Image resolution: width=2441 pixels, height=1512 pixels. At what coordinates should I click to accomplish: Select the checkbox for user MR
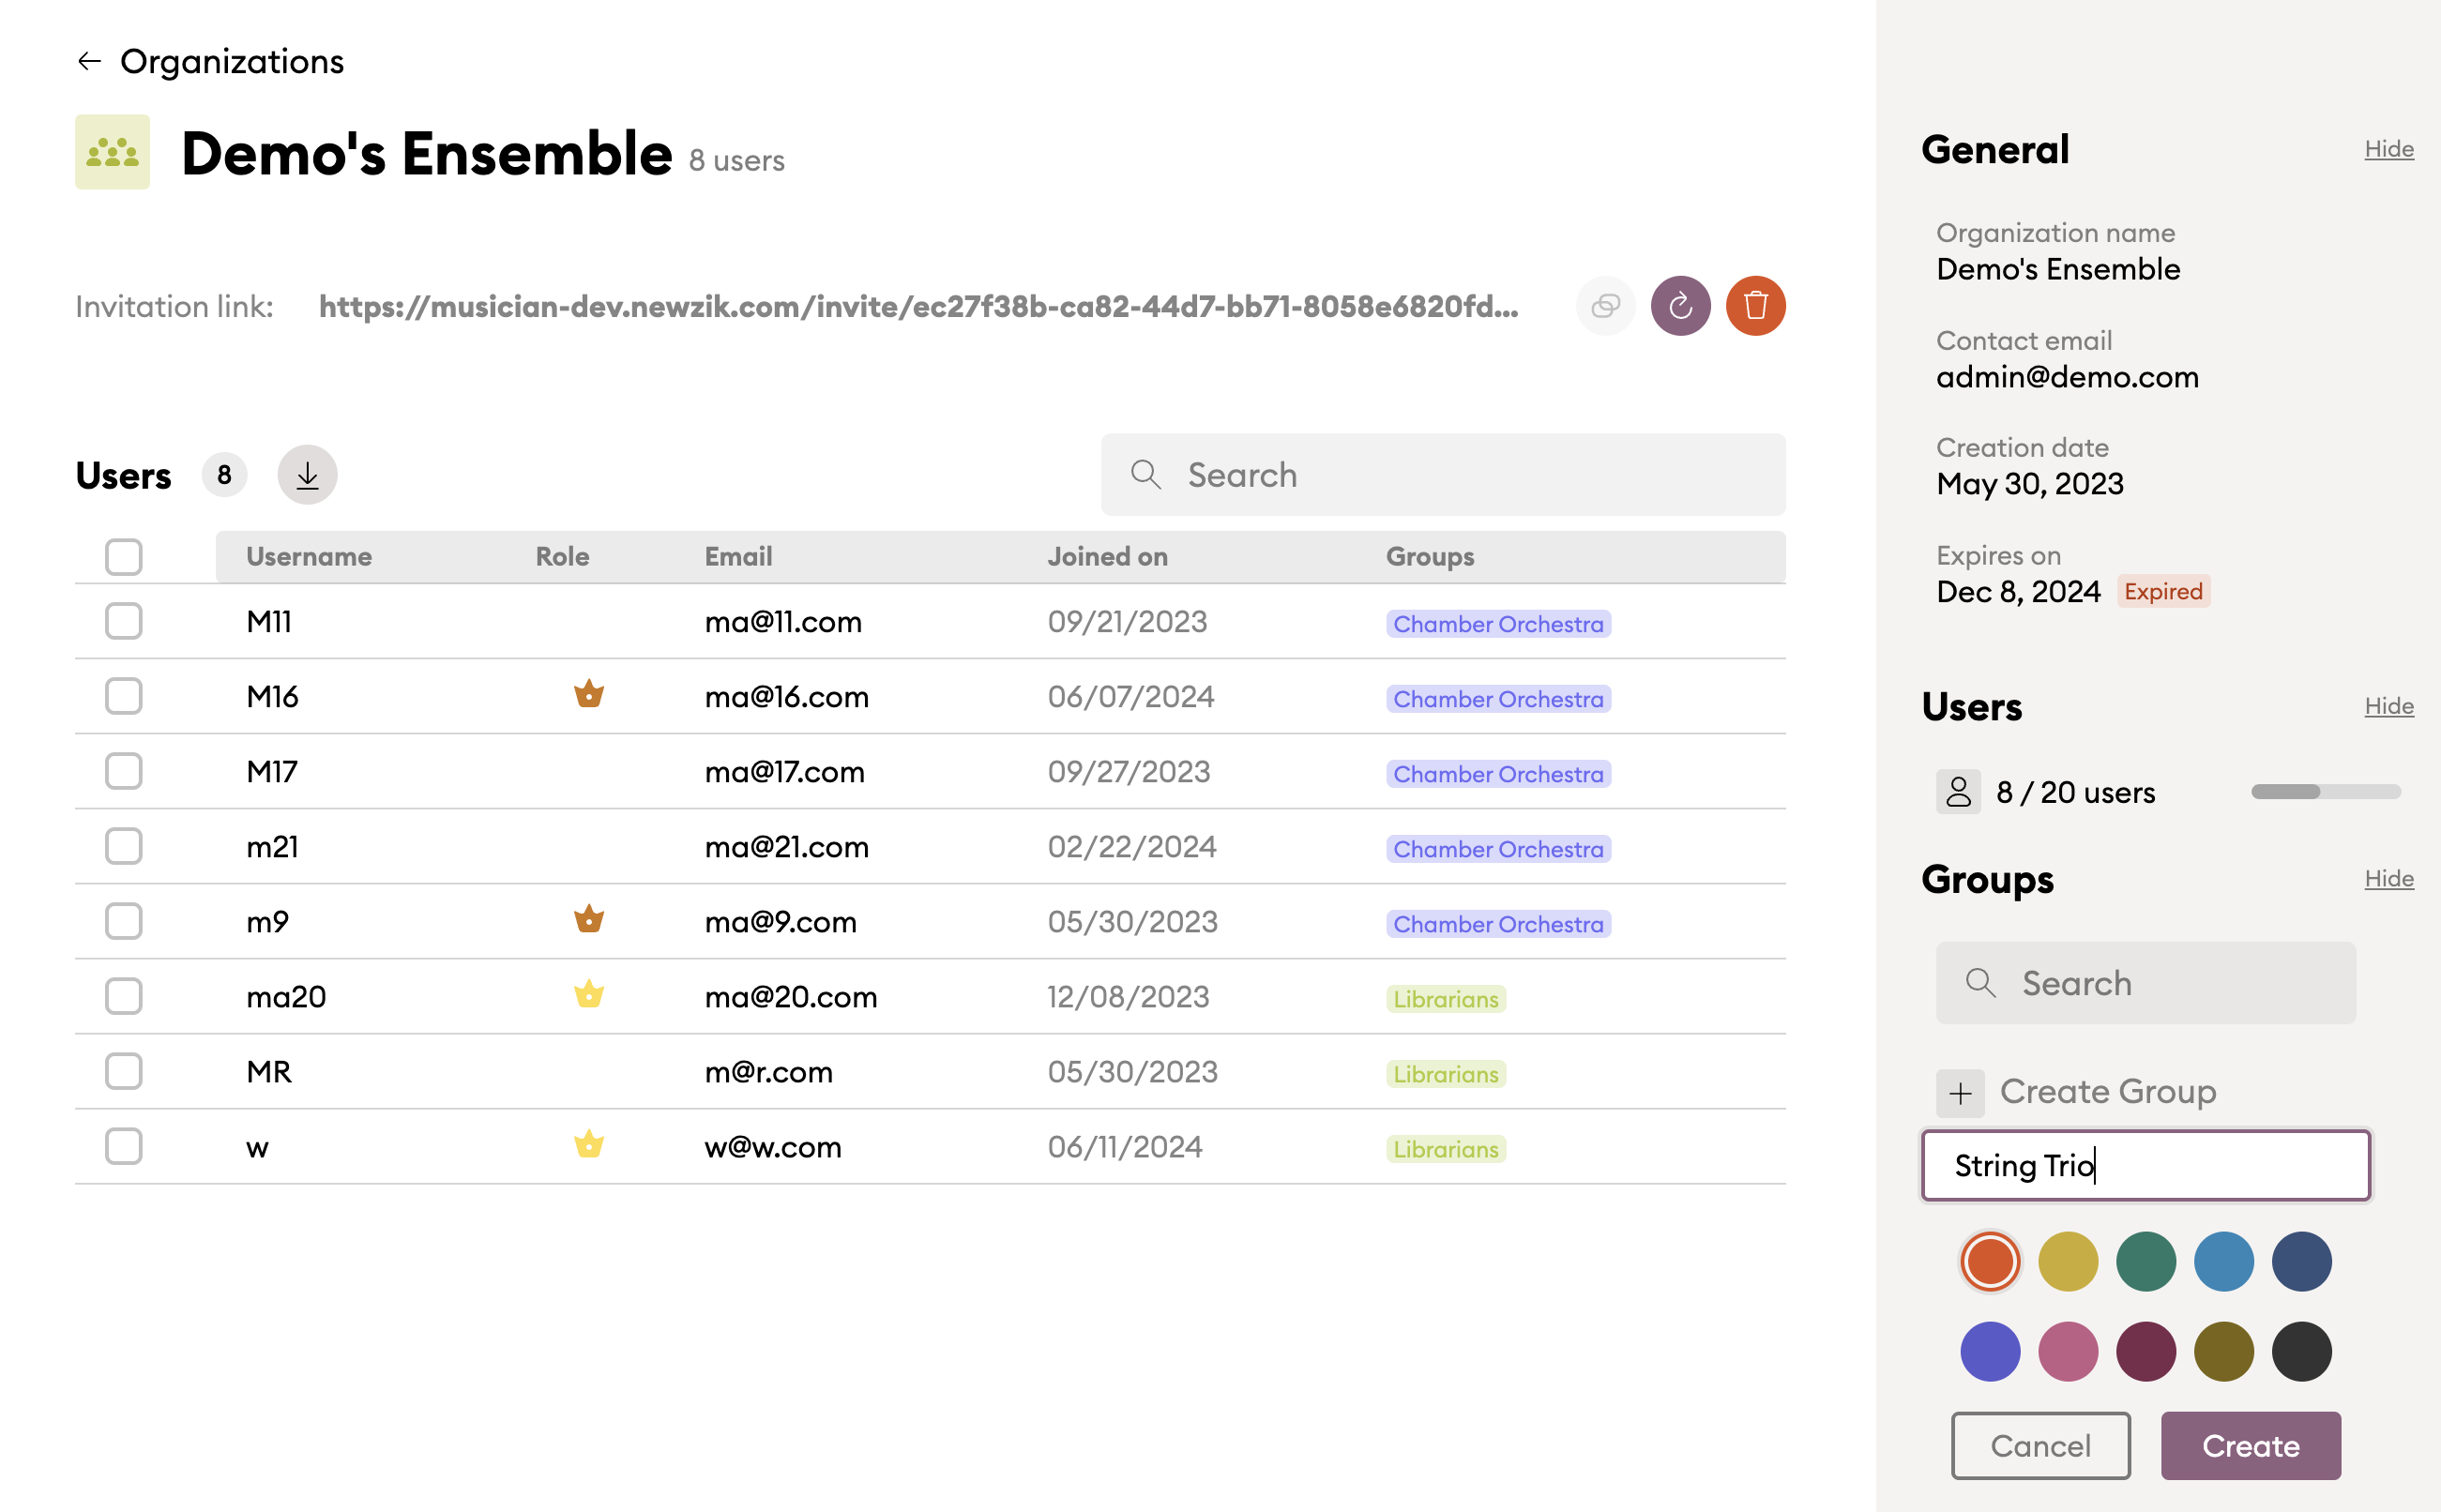(x=124, y=1071)
